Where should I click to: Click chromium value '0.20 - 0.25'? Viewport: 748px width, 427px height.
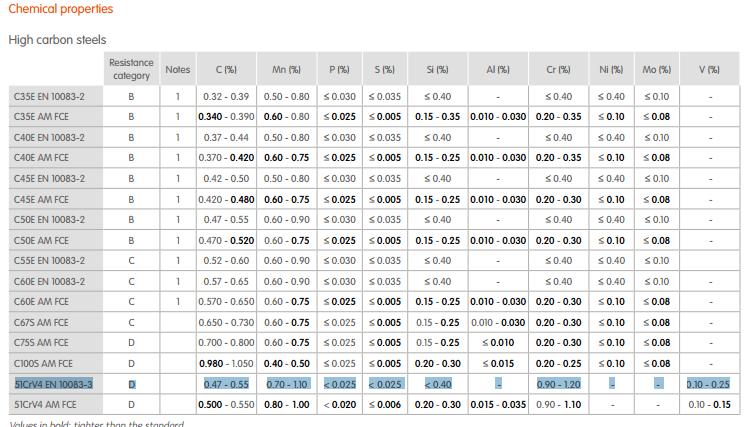point(558,364)
